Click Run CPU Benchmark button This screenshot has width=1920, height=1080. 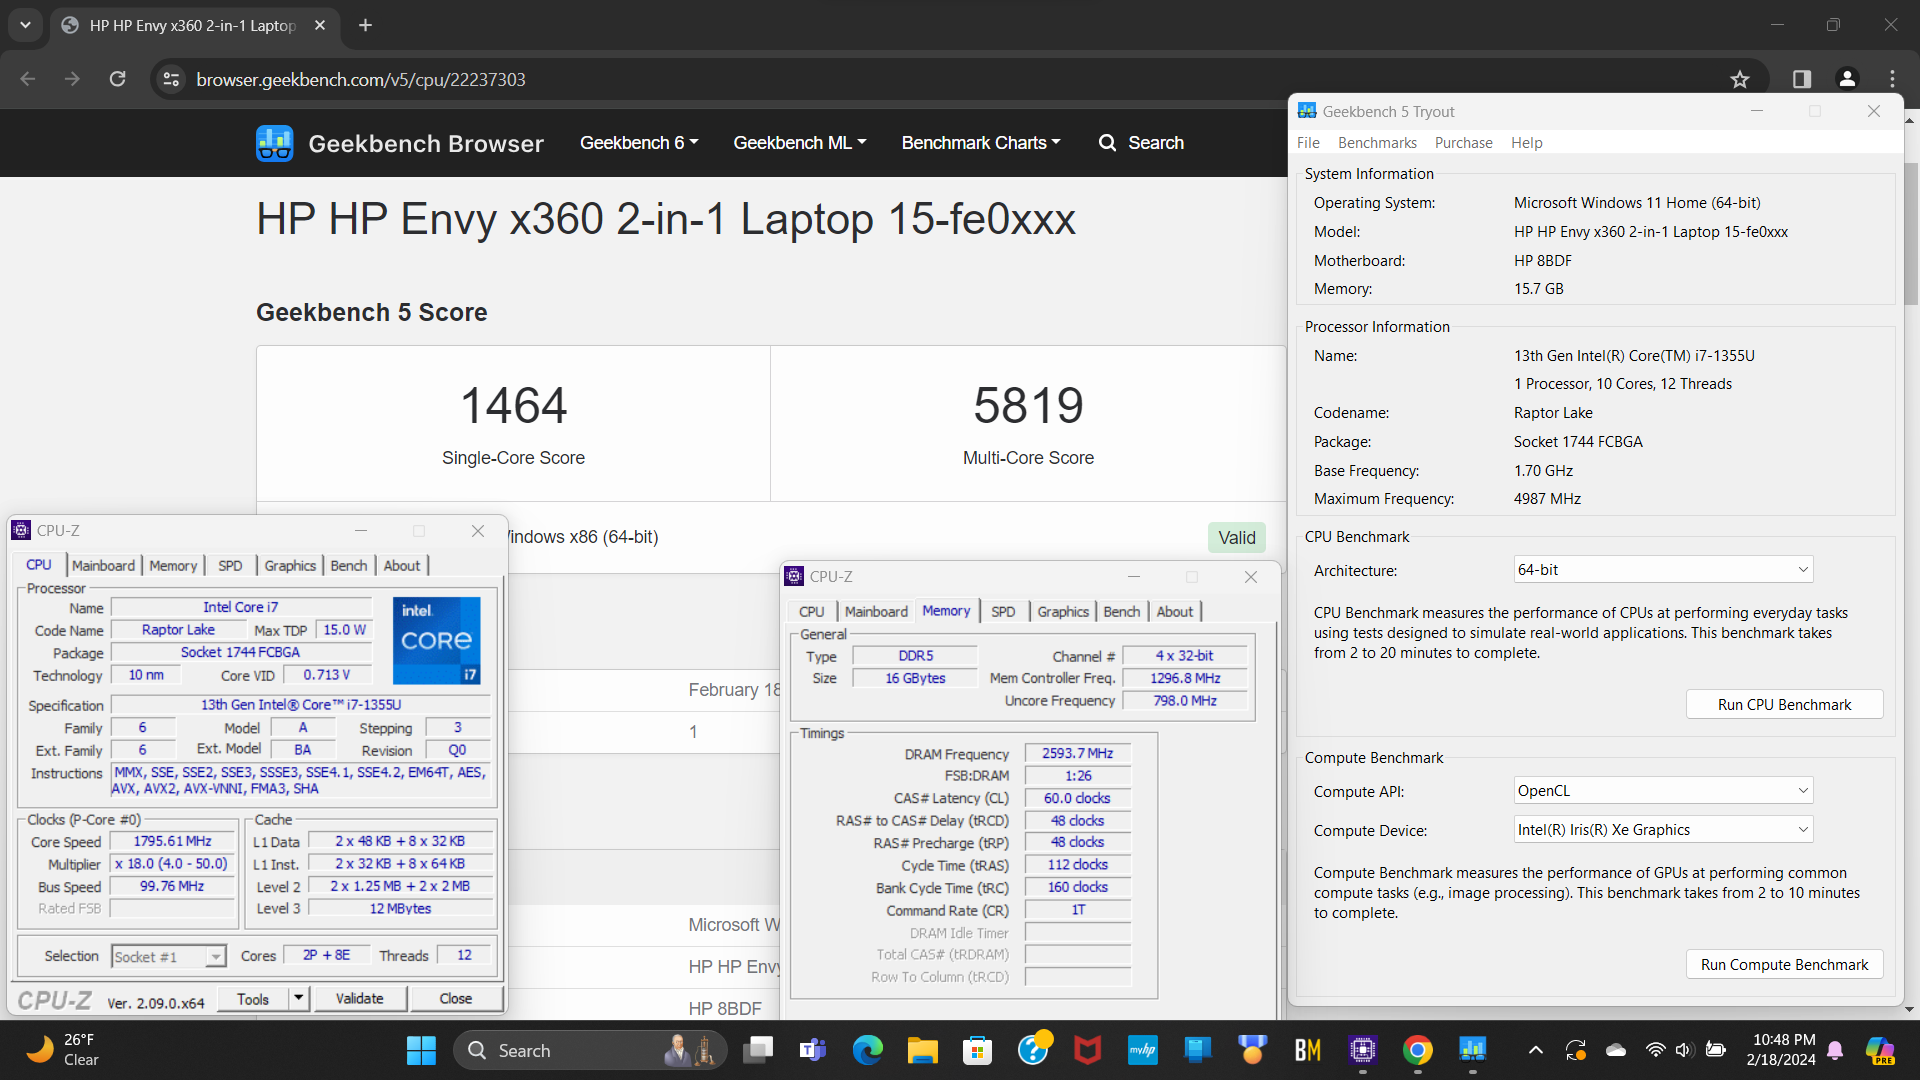point(1784,705)
